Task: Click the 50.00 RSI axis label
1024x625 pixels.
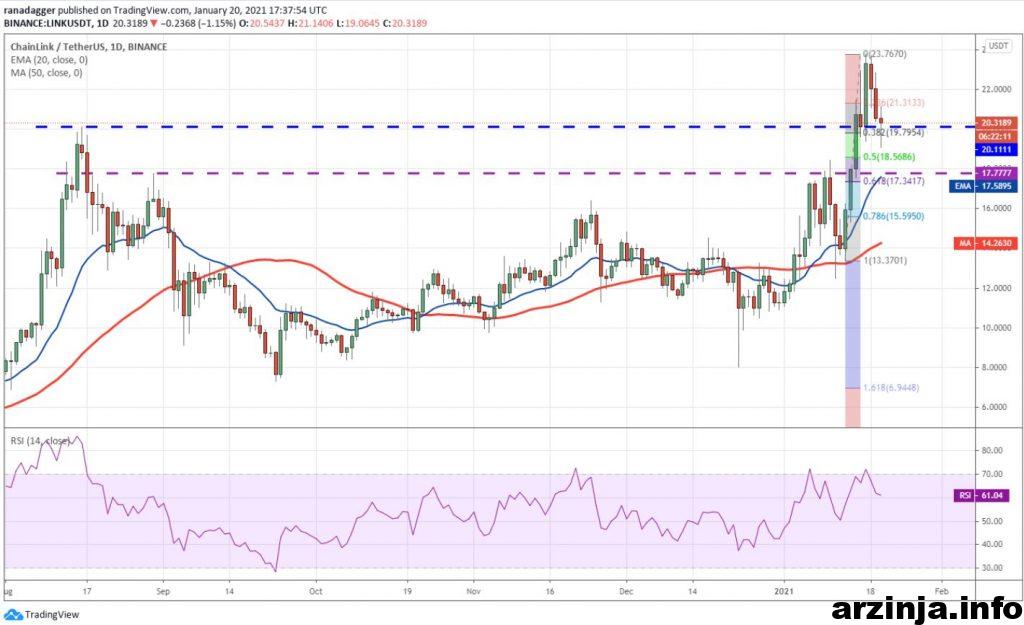Action: pyautogui.click(x=991, y=521)
